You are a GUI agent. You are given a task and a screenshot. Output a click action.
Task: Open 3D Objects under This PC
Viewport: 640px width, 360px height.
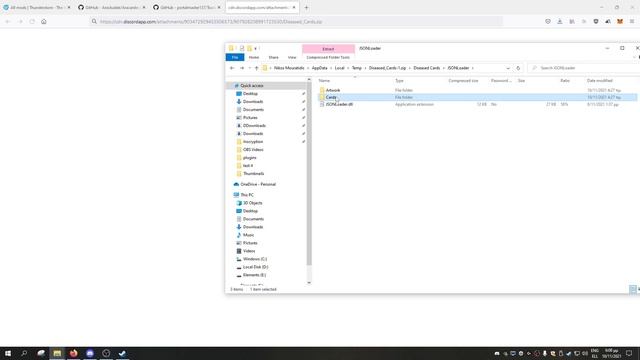(x=252, y=203)
